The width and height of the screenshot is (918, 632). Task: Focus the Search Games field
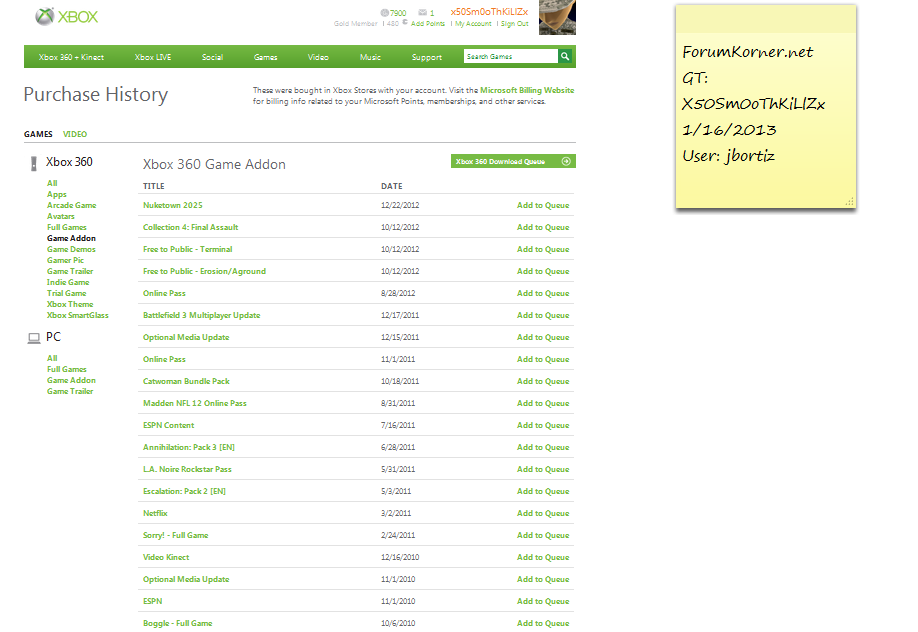[x=511, y=56]
